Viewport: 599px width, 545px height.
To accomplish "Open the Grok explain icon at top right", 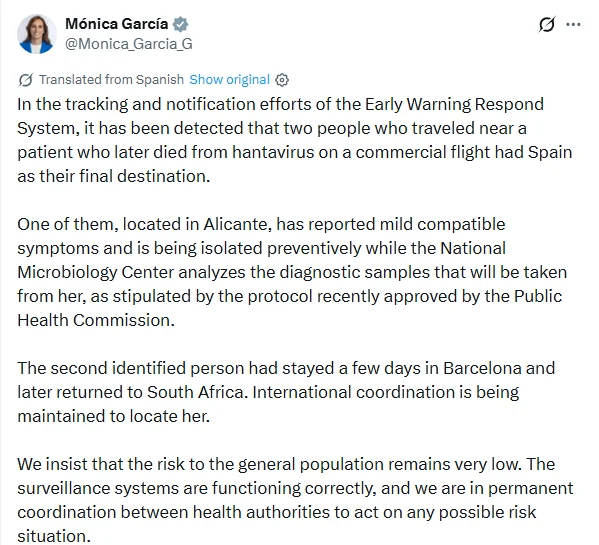I will point(546,24).
